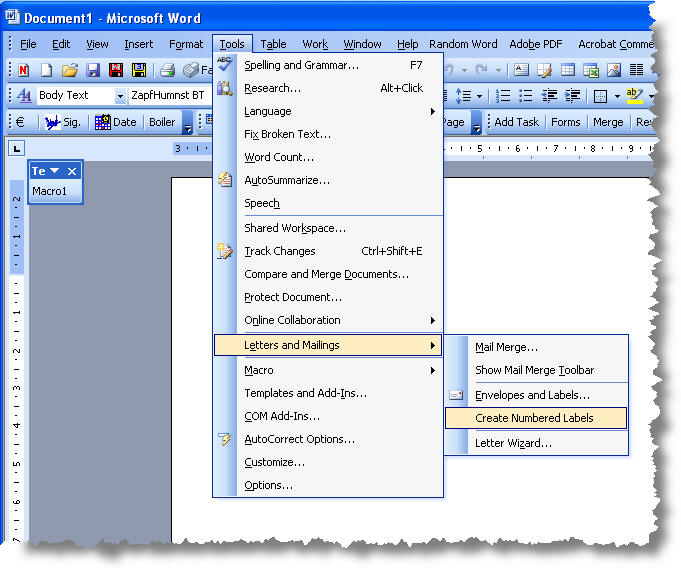Increase the paragraph indent

573,96
